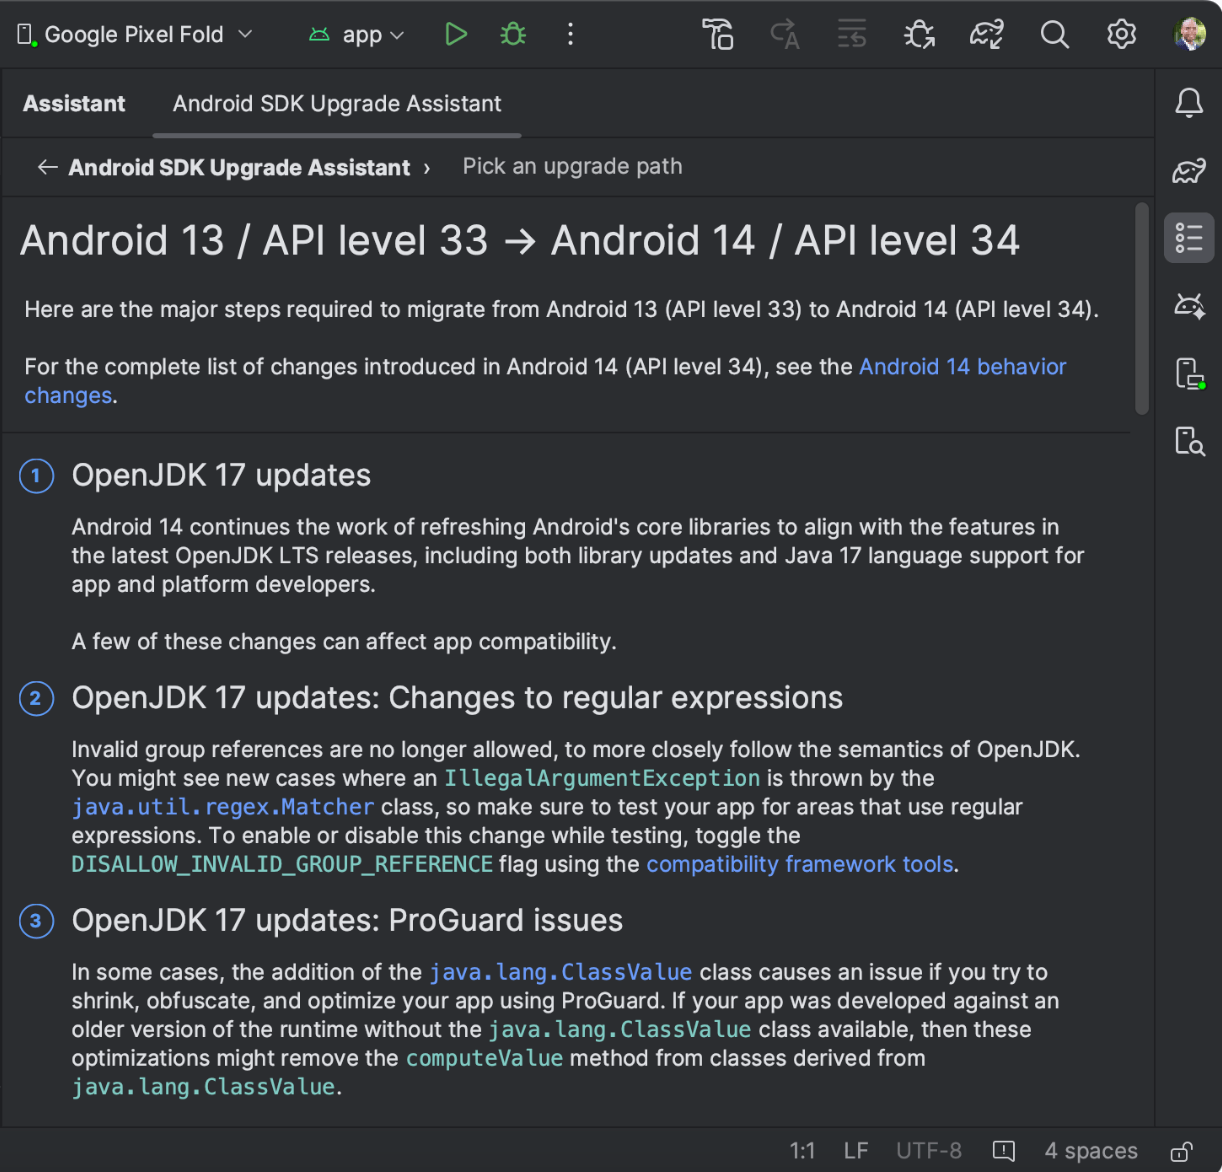The width and height of the screenshot is (1222, 1172).
Task: Open the Gemini Android sparkle tool window
Action: (x=1189, y=305)
